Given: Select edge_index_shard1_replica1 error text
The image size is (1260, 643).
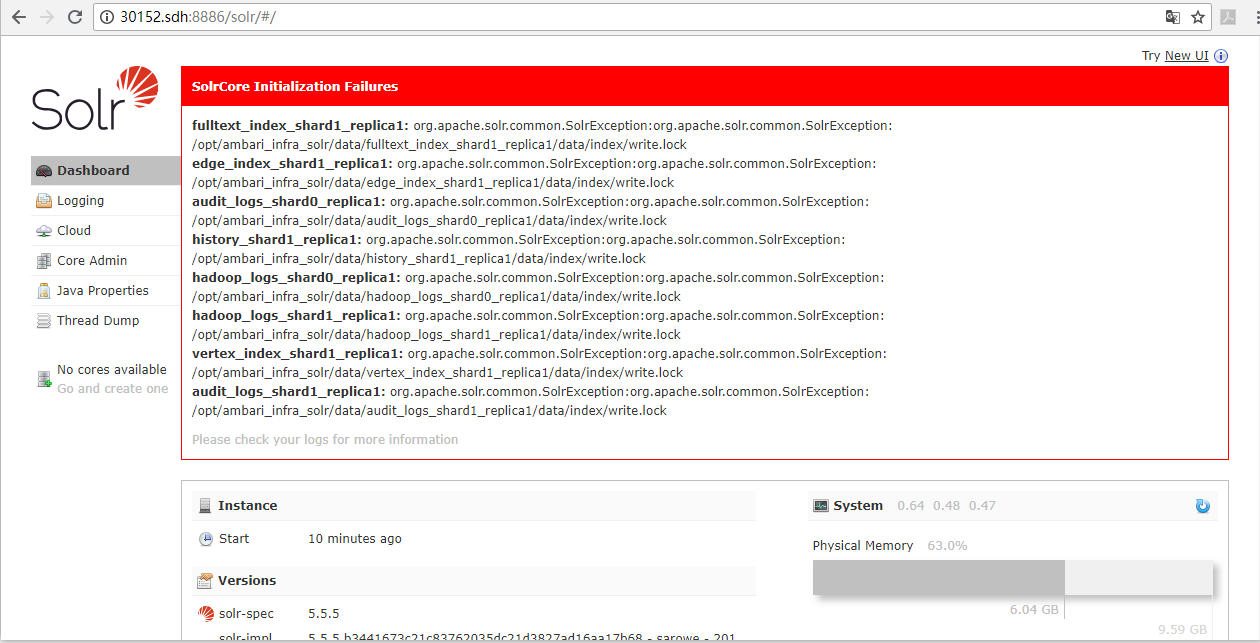Looking at the screenshot, I should click(x=534, y=174).
